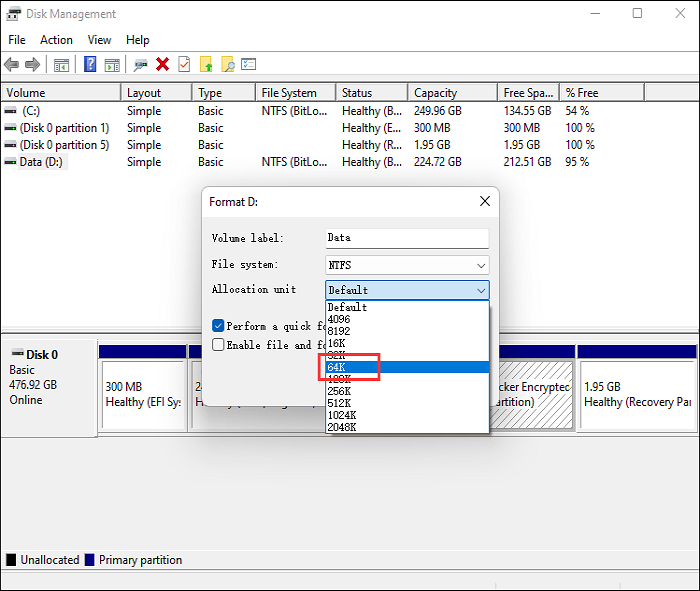700x591 pixels.
Task: Click the Back arrow toolbar icon
Action: [x=12, y=65]
